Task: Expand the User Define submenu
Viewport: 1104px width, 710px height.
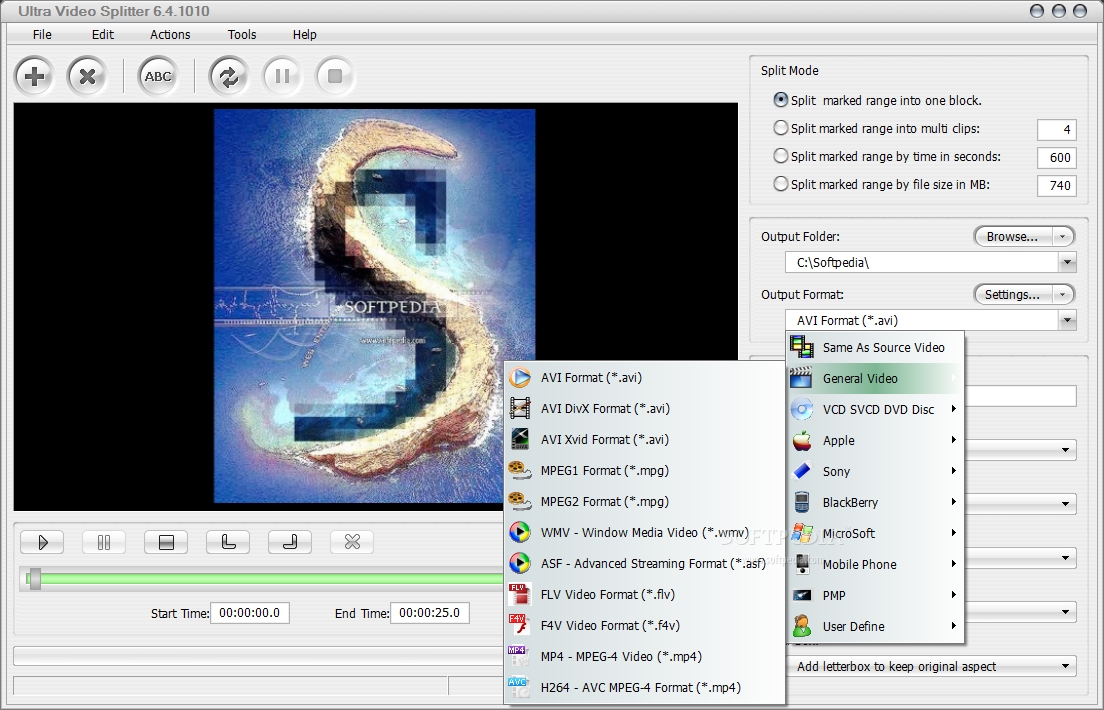Action: (875, 626)
